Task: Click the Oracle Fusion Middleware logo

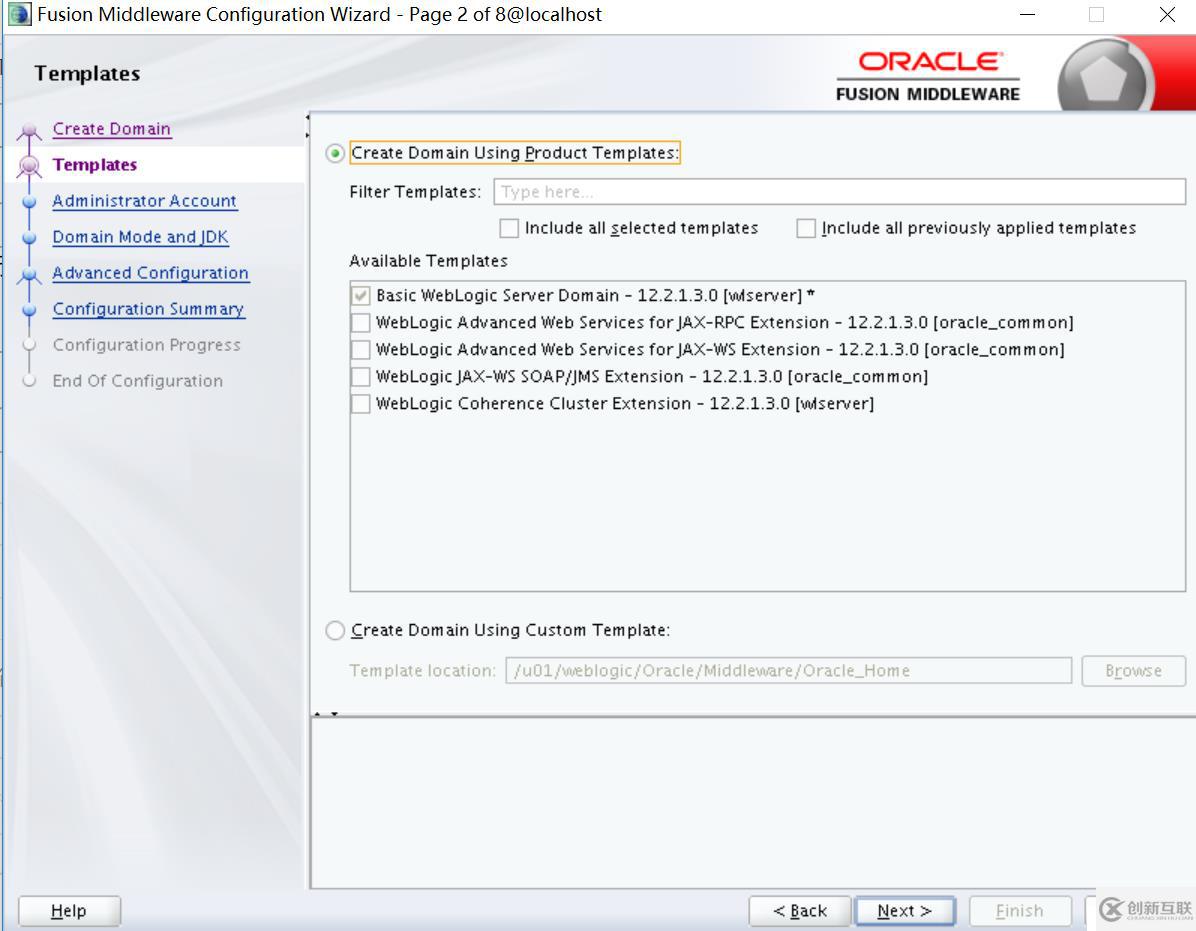Action: pyautogui.click(x=928, y=76)
